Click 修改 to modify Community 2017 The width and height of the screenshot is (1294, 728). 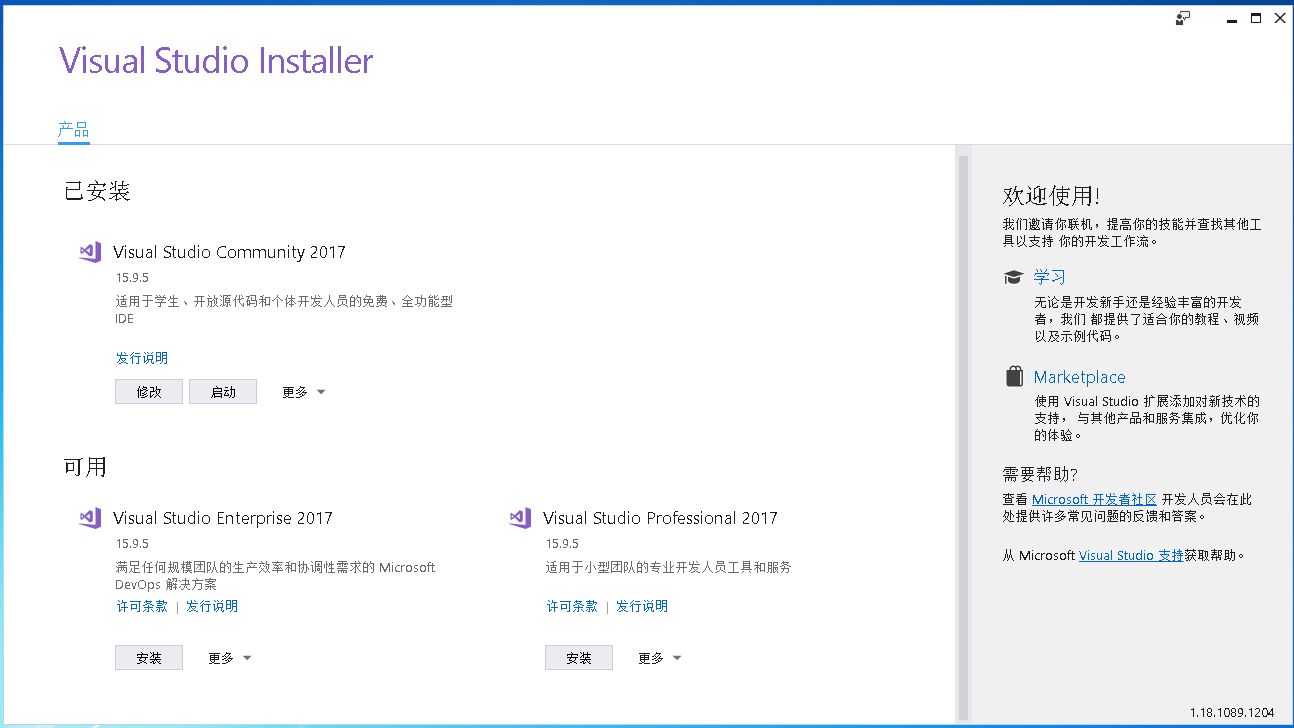[148, 391]
